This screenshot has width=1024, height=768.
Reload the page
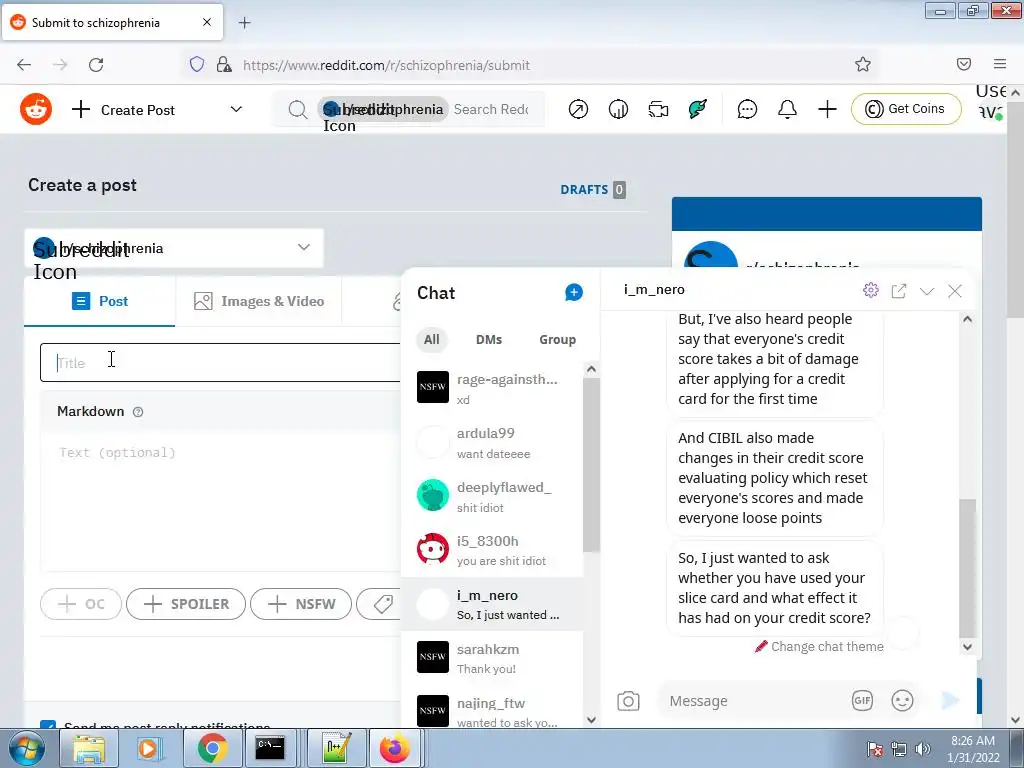[96, 65]
